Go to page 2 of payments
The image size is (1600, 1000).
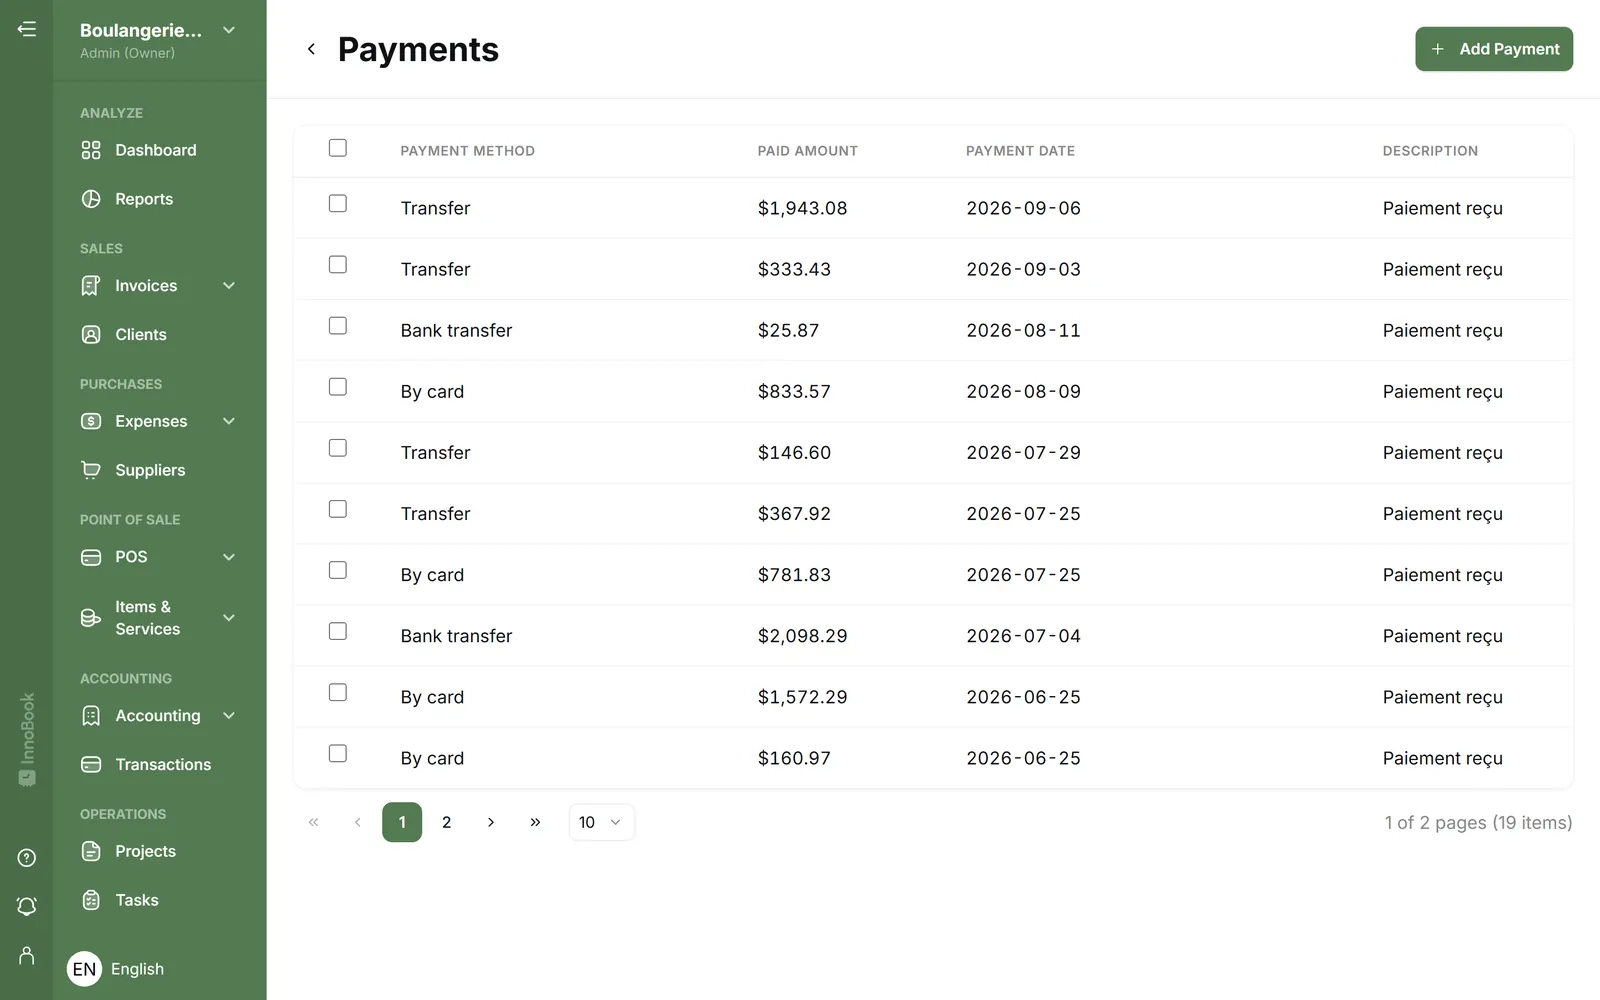[447, 822]
